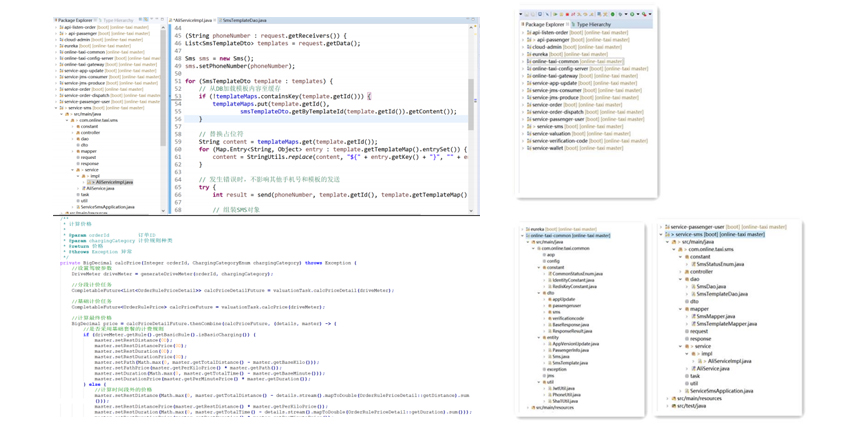Click the red Stop square in the toolbar

(x=567, y=14)
